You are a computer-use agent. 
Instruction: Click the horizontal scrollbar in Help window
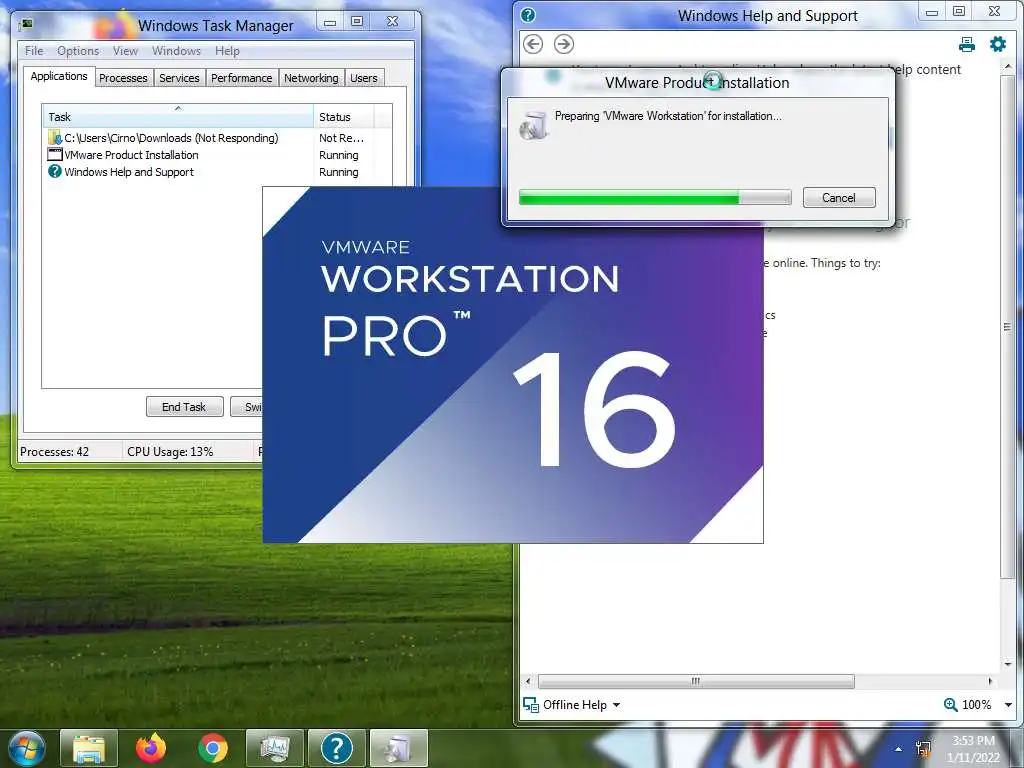click(696, 681)
